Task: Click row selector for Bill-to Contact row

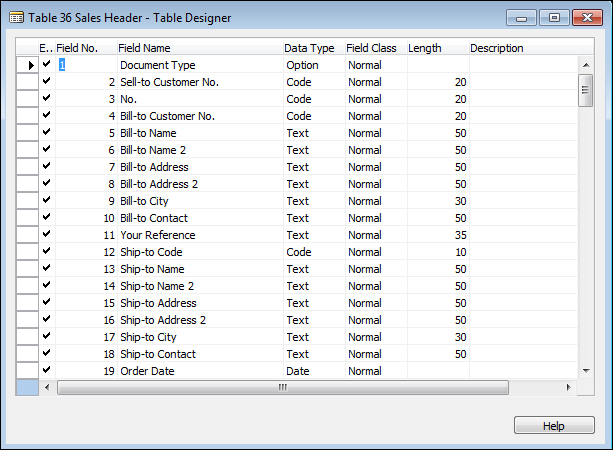Action: pyautogui.click(x=27, y=218)
